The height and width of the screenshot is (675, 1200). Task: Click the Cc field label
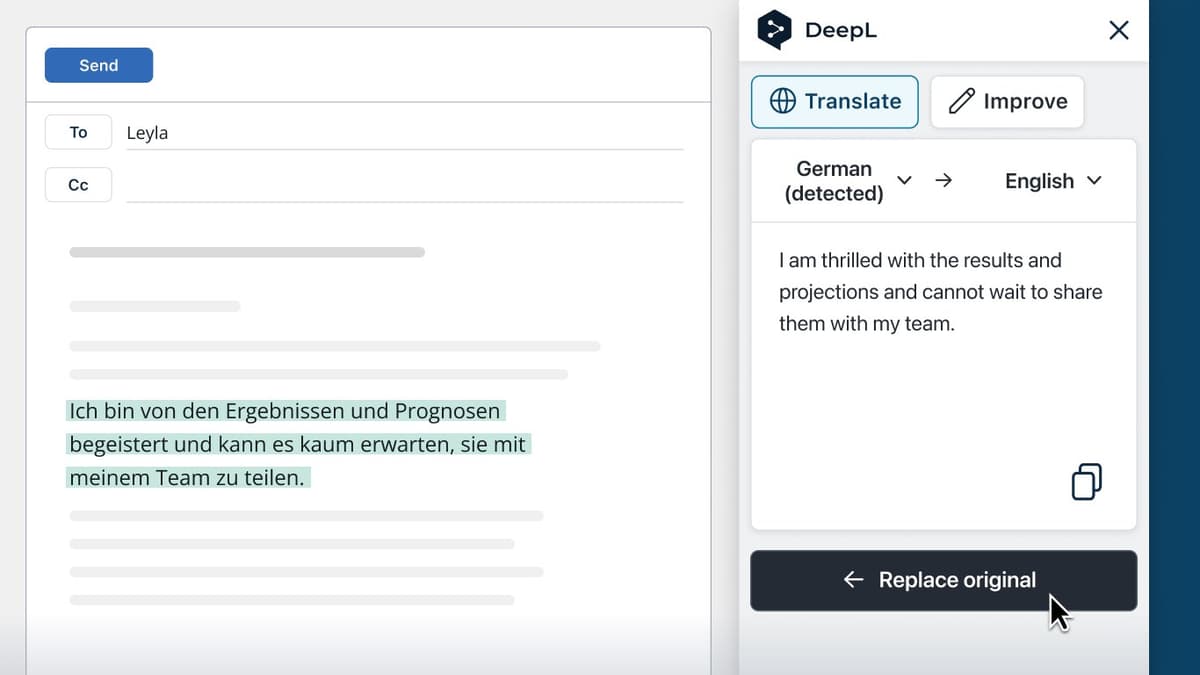pos(77,184)
